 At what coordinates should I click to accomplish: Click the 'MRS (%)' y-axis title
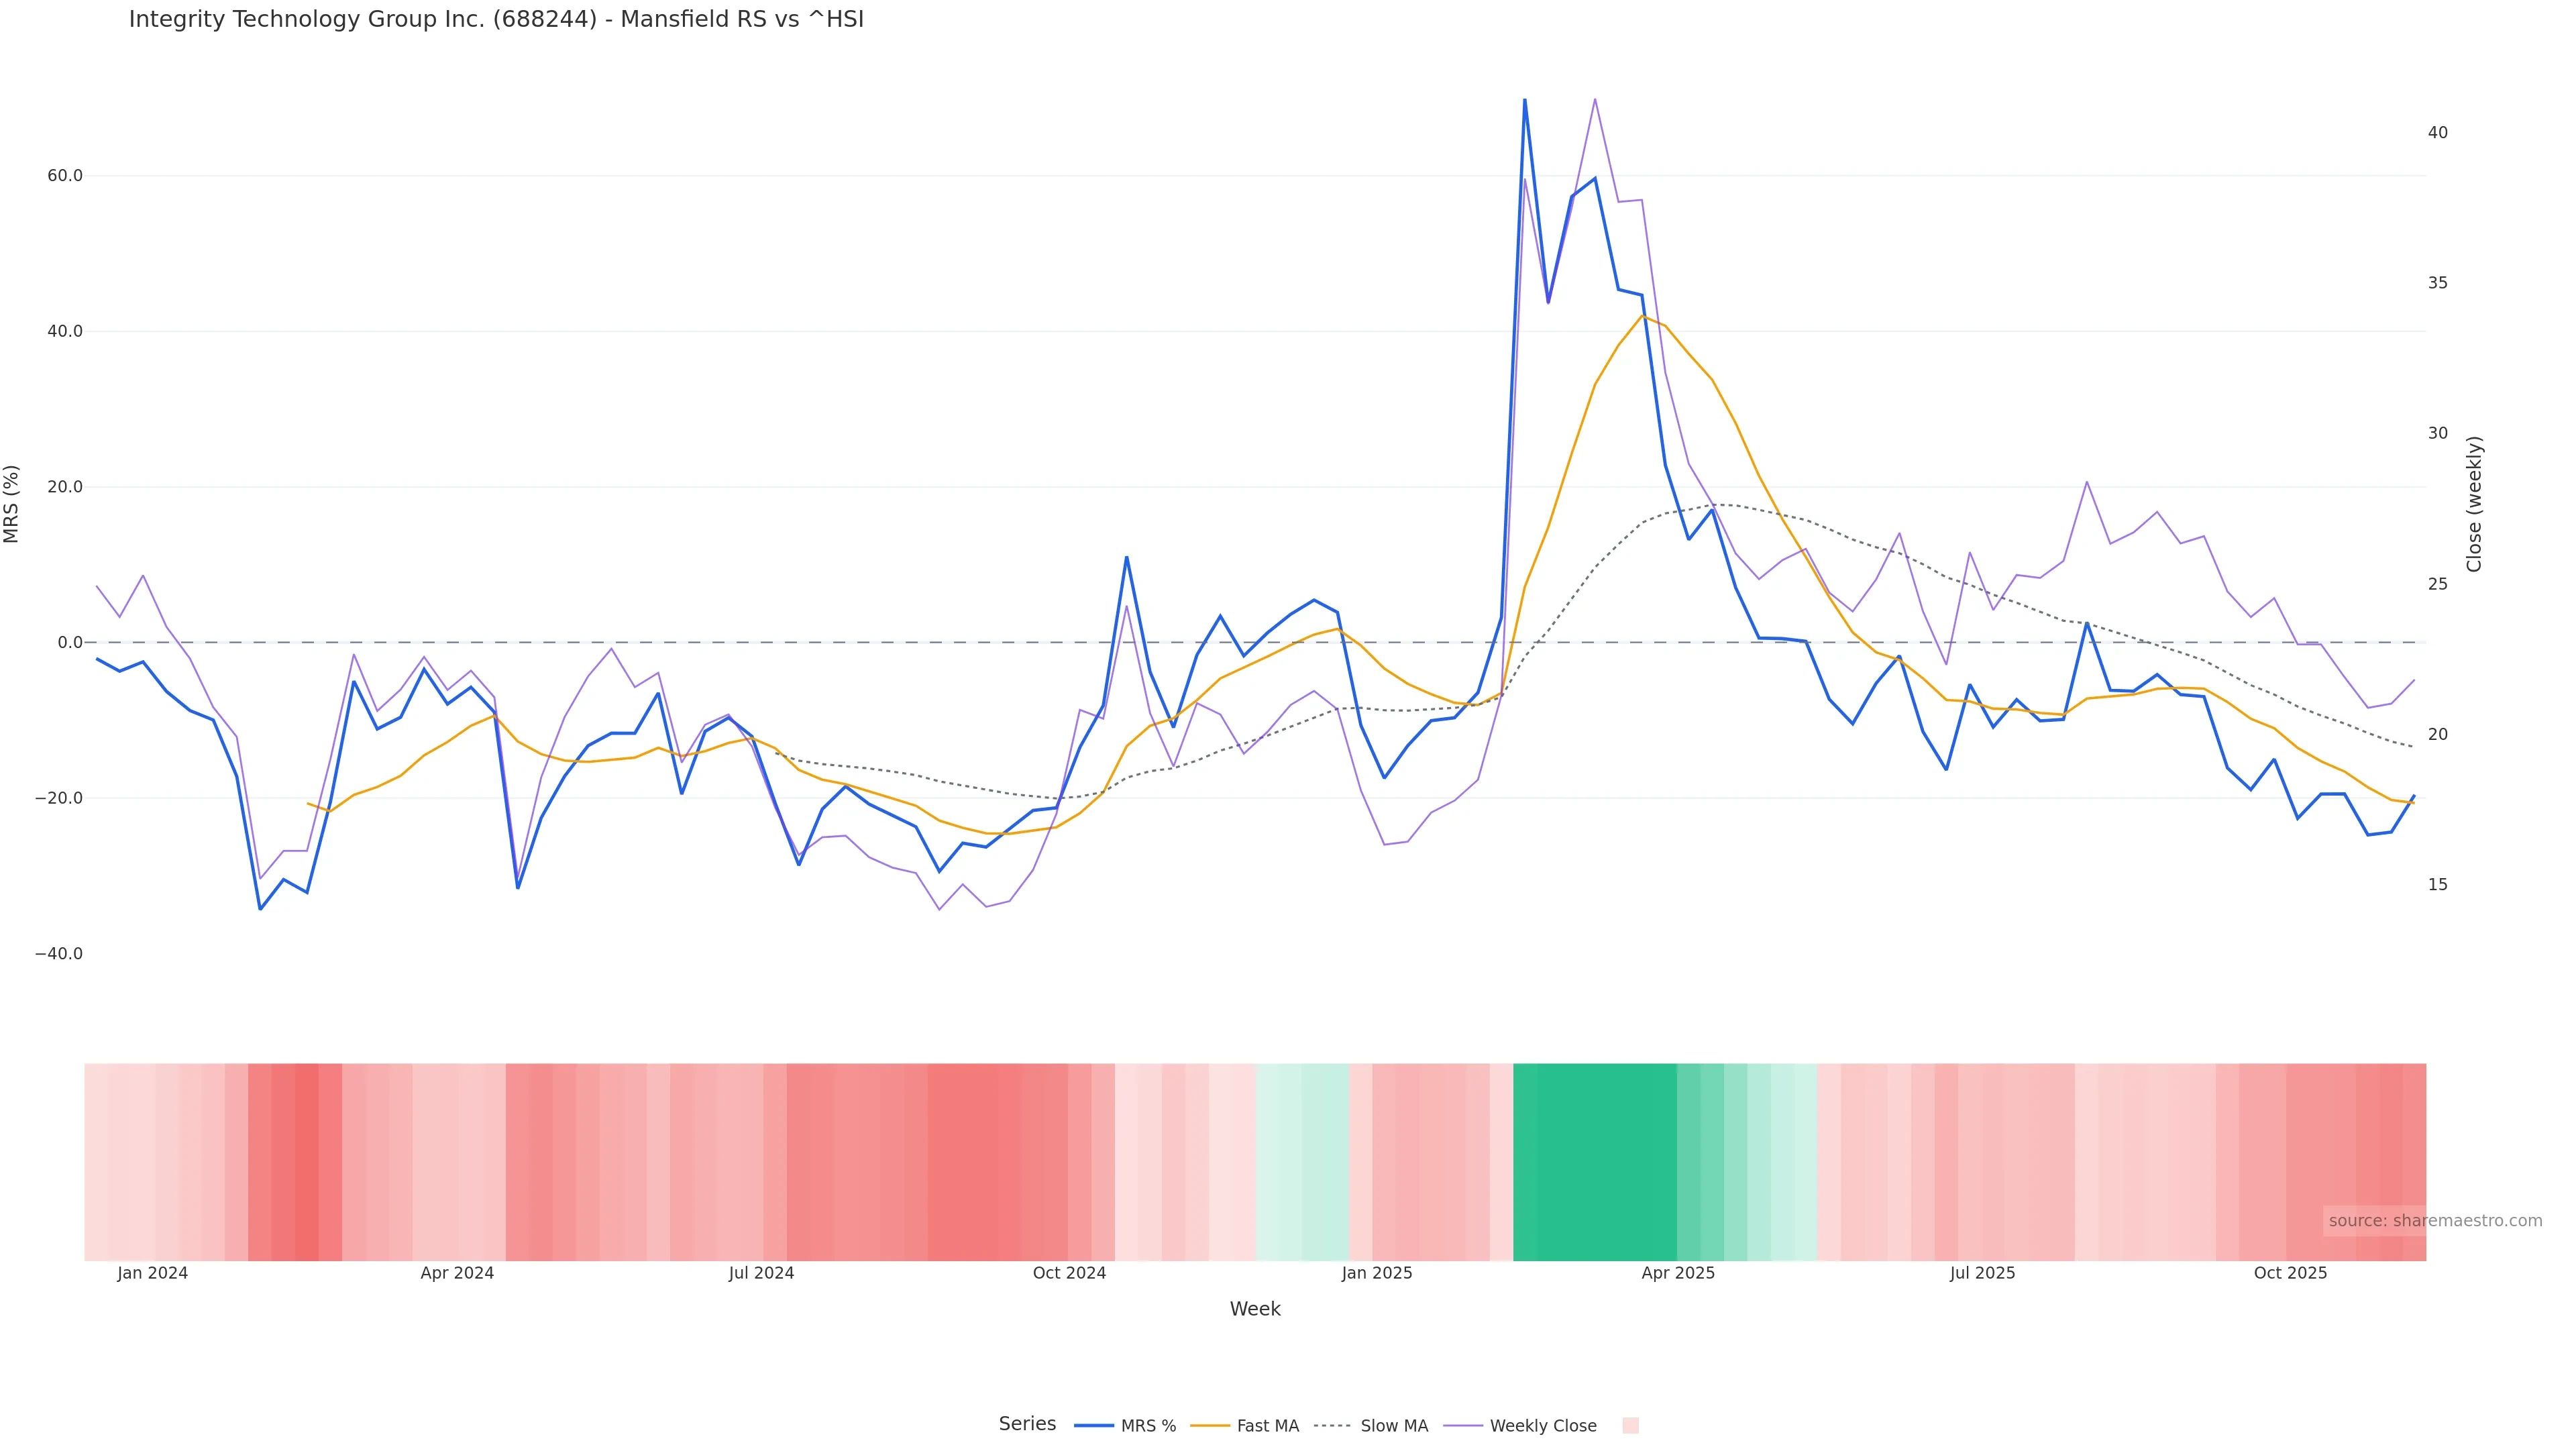[12, 504]
